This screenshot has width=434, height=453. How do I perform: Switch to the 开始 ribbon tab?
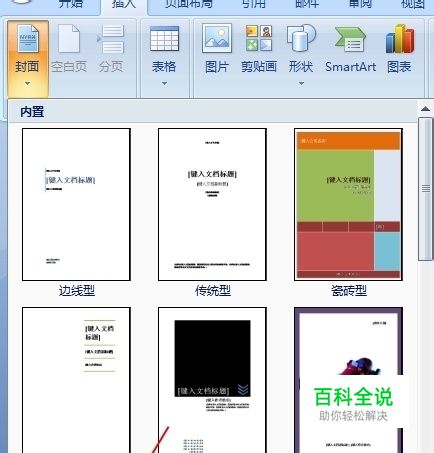pyautogui.click(x=70, y=4)
